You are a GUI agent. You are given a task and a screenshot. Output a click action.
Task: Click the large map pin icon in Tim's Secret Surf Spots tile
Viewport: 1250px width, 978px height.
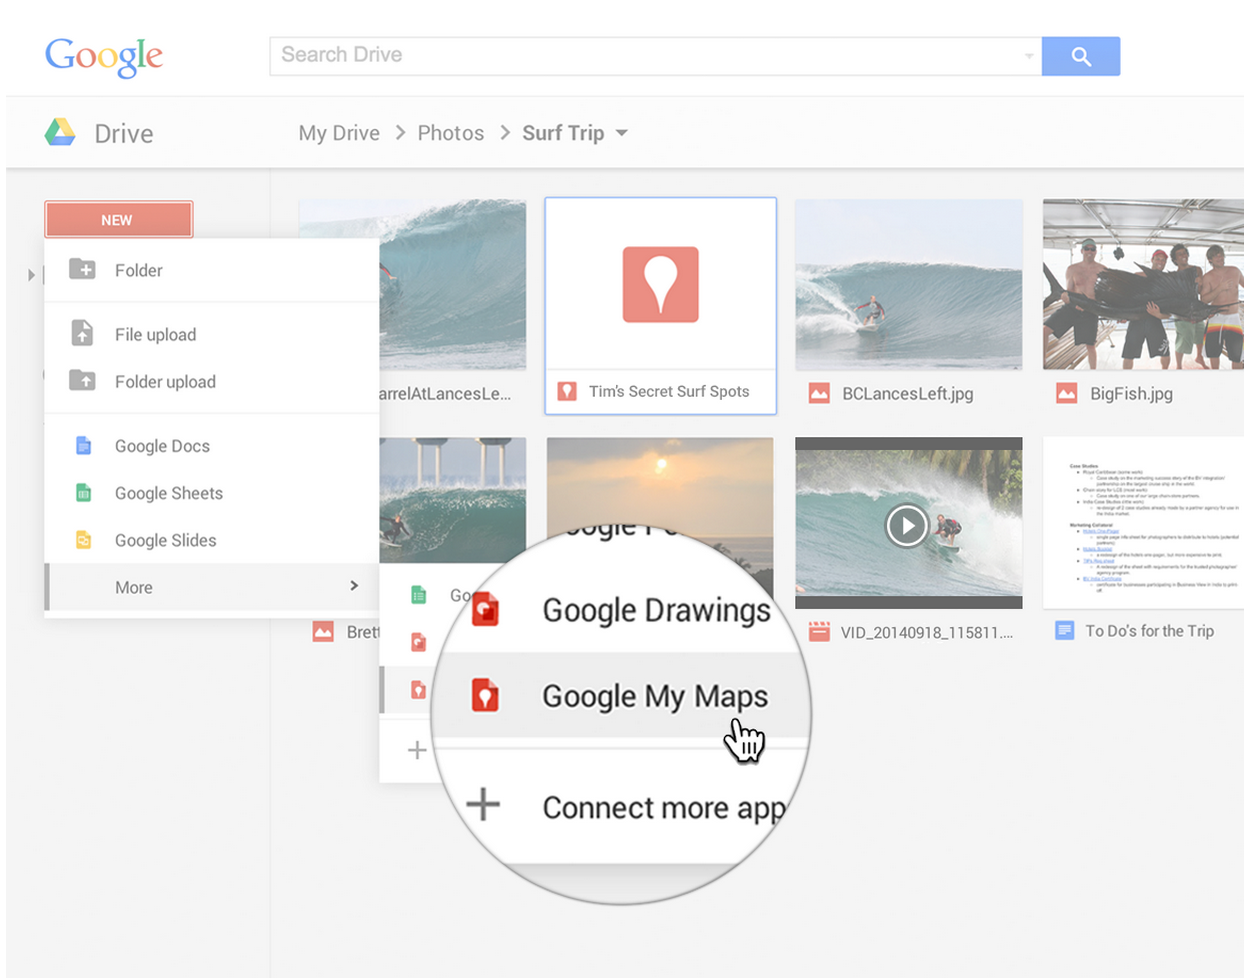(660, 284)
